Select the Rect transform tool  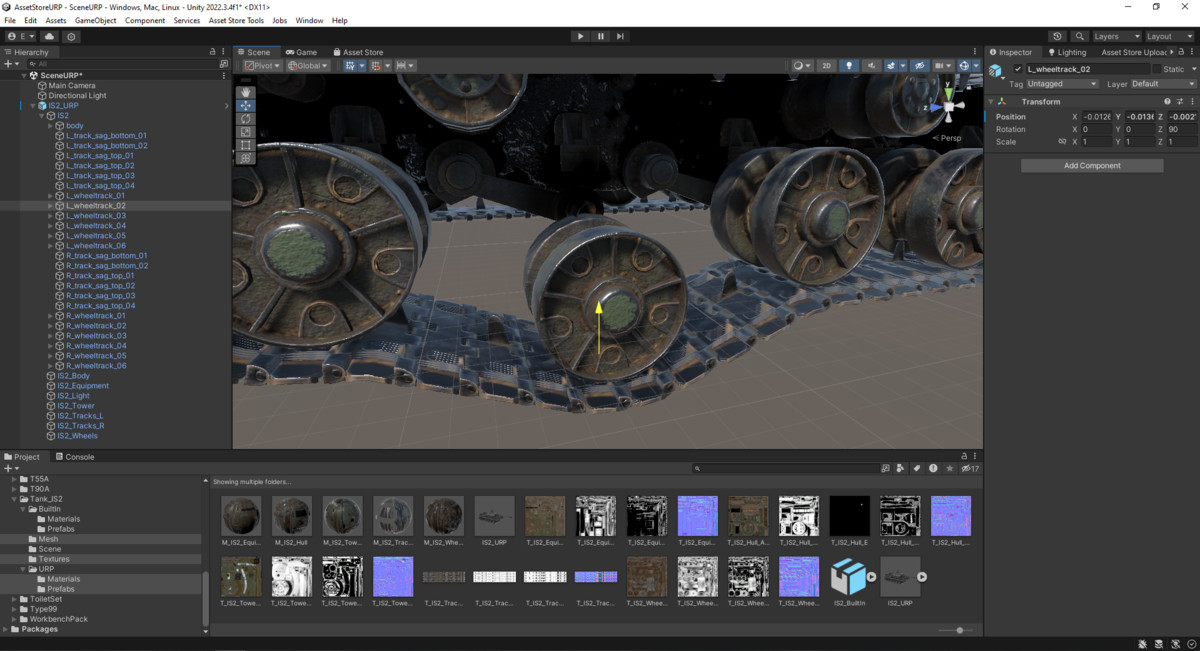pyautogui.click(x=246, y=145)
